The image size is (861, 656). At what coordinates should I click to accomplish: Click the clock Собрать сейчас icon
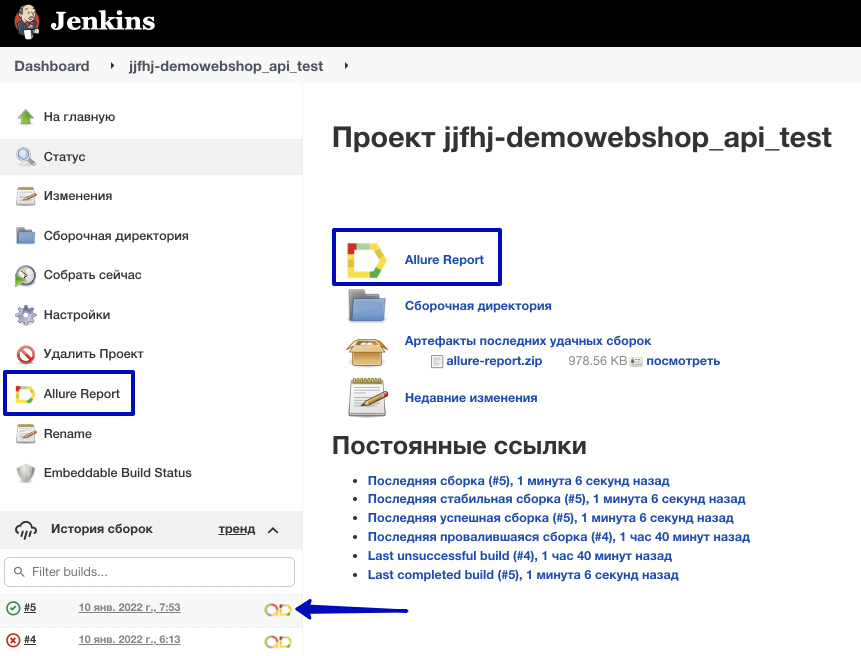tap(25, 276)
